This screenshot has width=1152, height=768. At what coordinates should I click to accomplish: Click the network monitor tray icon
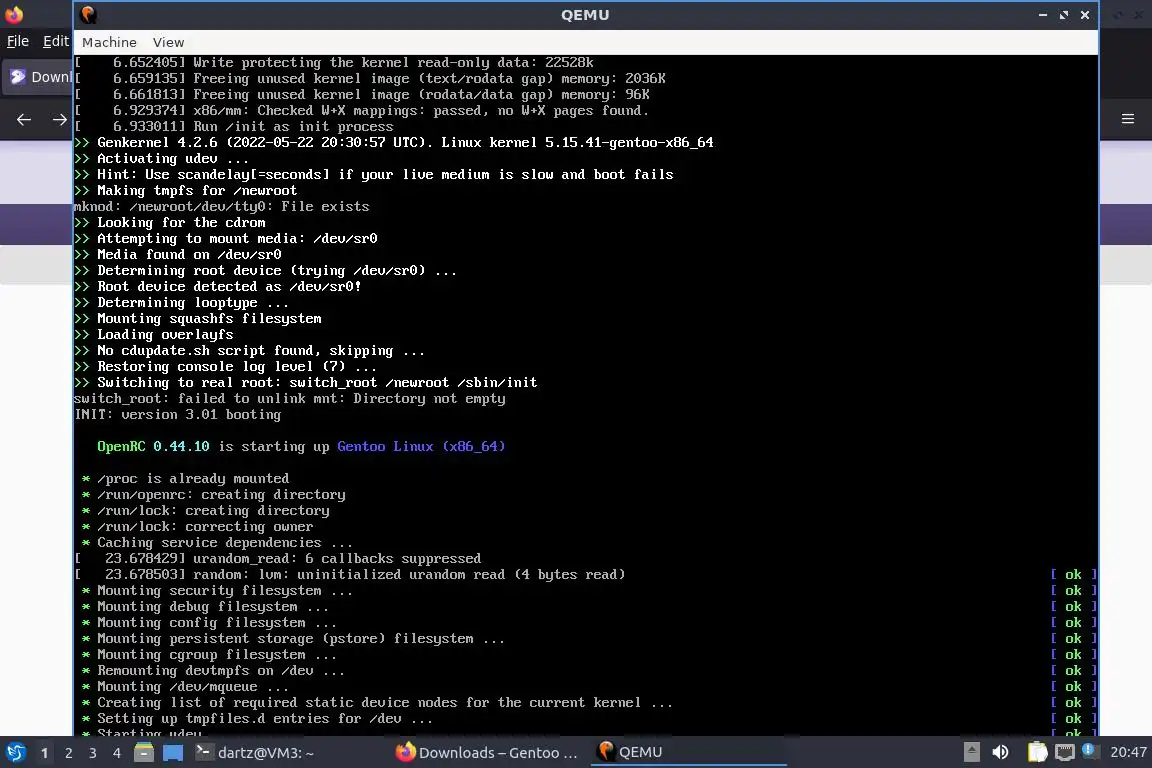coord(1065,752)
